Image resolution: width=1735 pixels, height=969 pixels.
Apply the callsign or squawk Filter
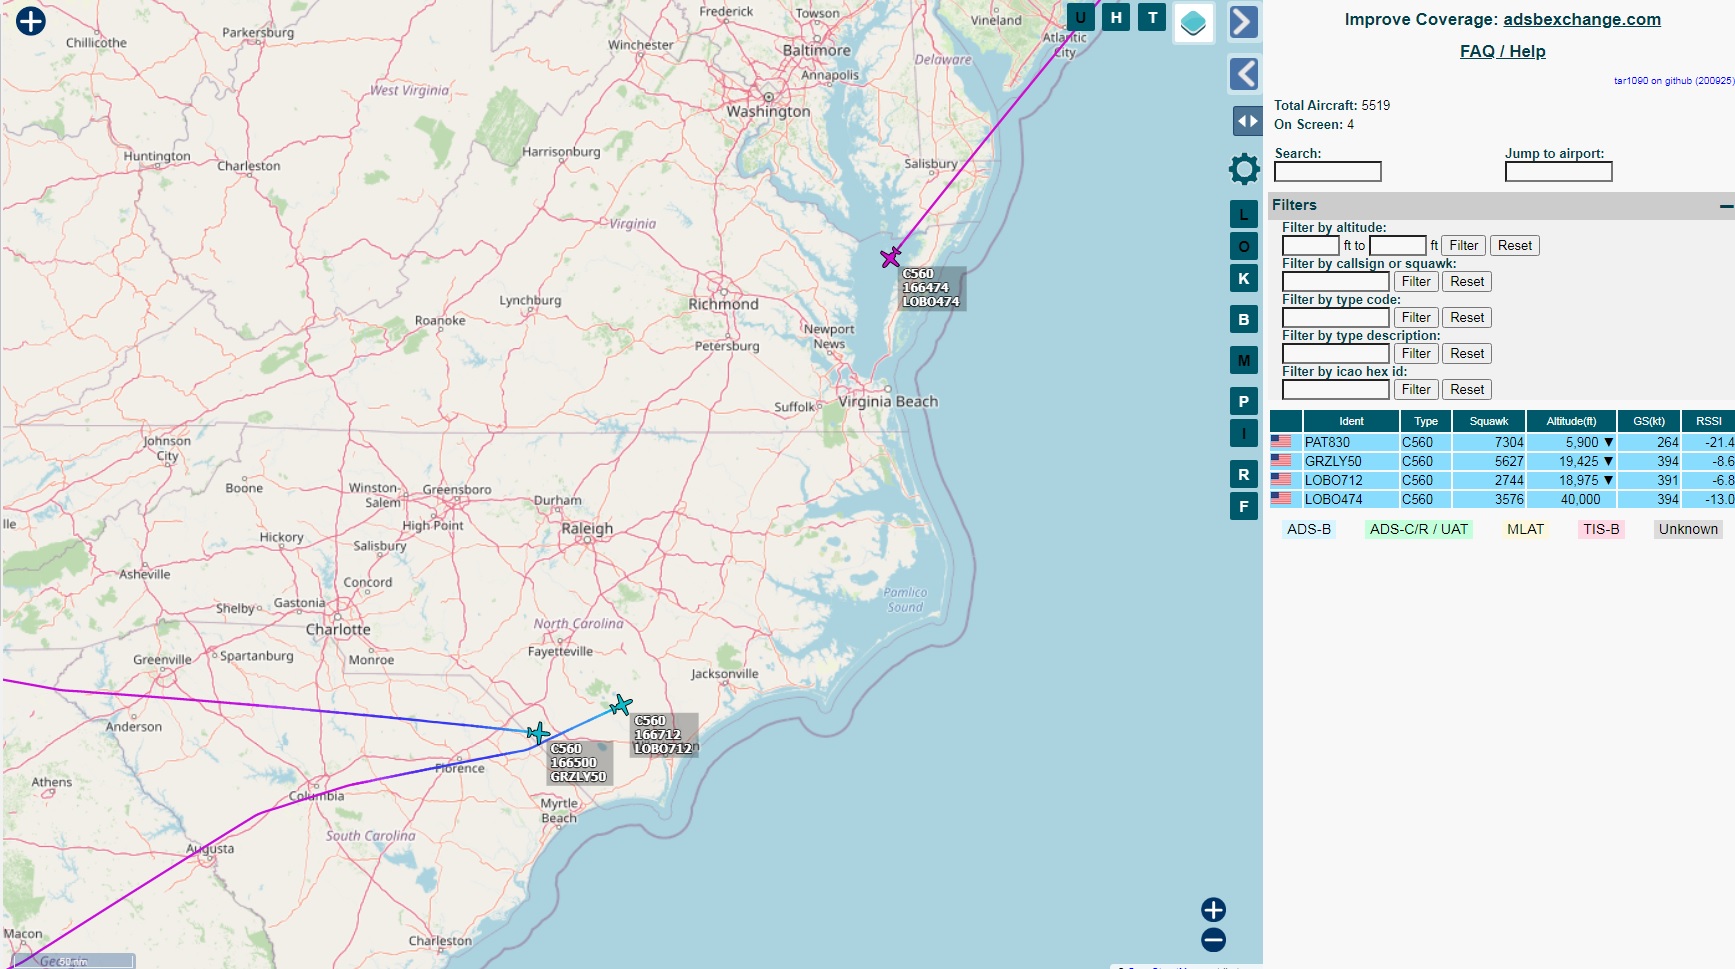(1415, 282)
